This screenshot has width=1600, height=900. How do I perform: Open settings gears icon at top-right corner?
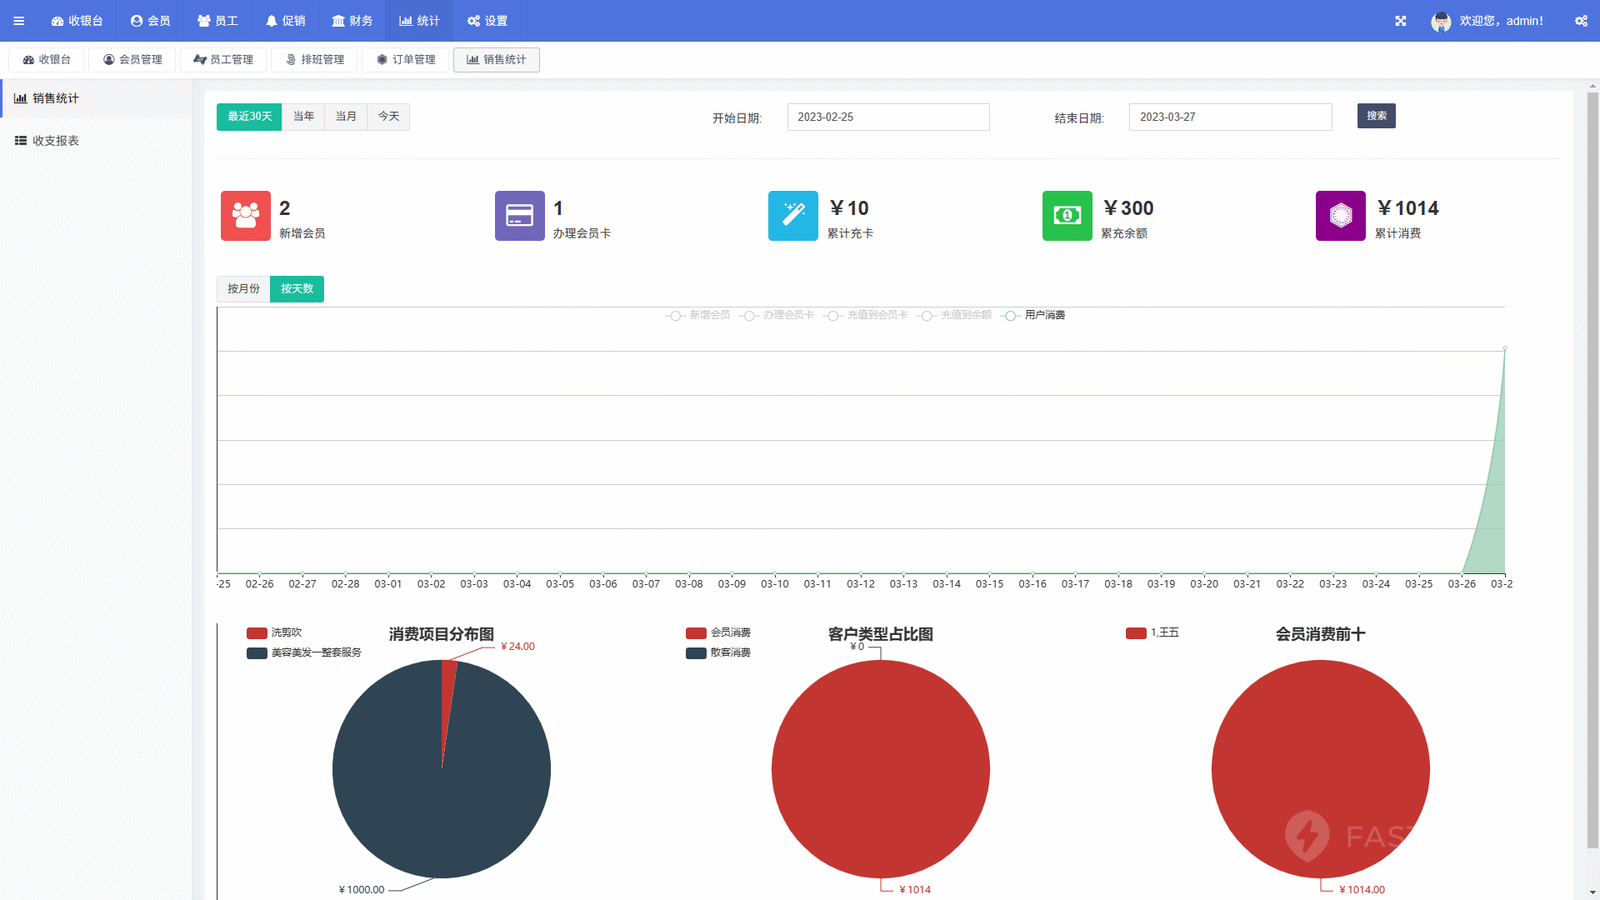click(1581, 21)
